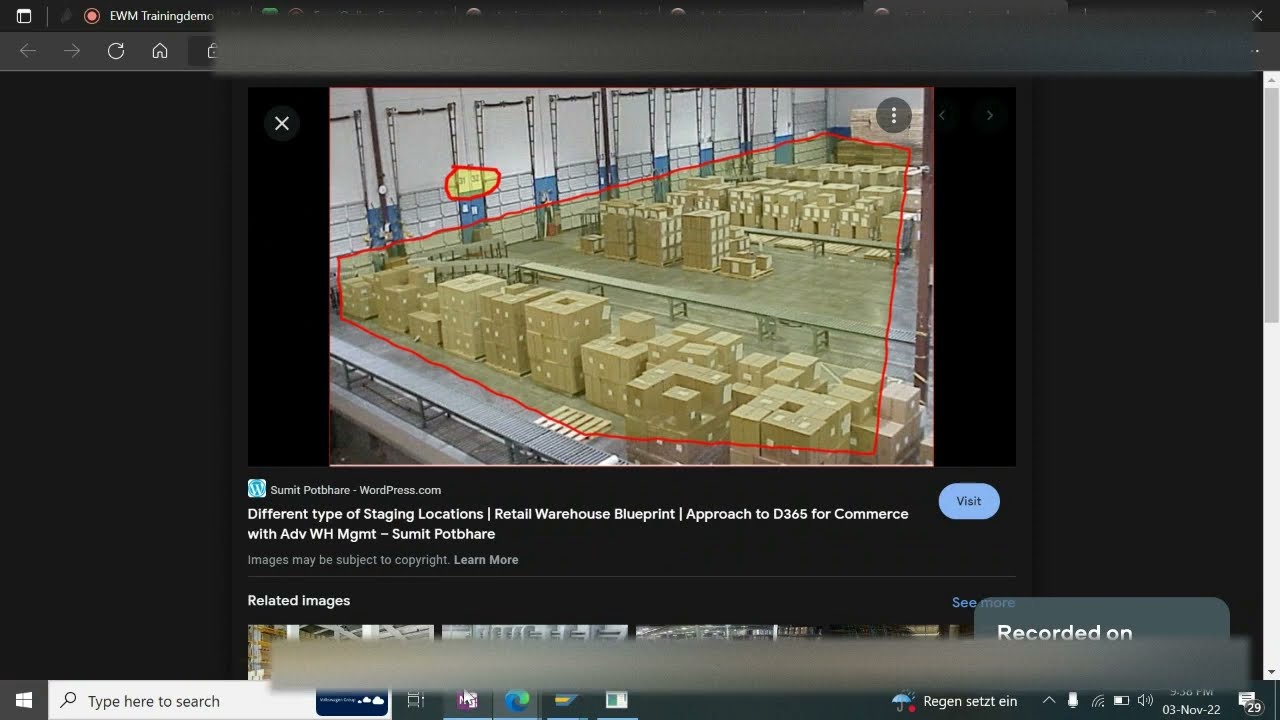
Task: Open network settings from the system tray
Action: coord(1097,700)
